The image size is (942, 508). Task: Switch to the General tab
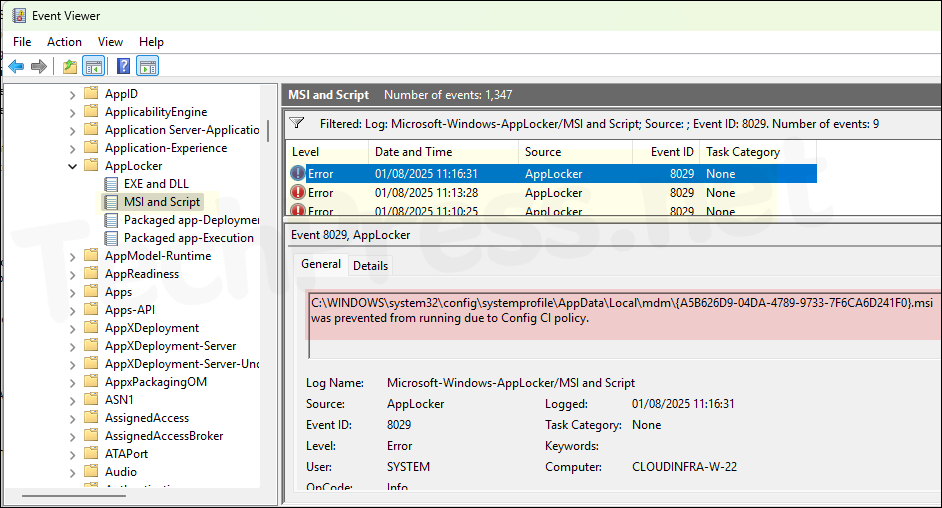(321, 264)
